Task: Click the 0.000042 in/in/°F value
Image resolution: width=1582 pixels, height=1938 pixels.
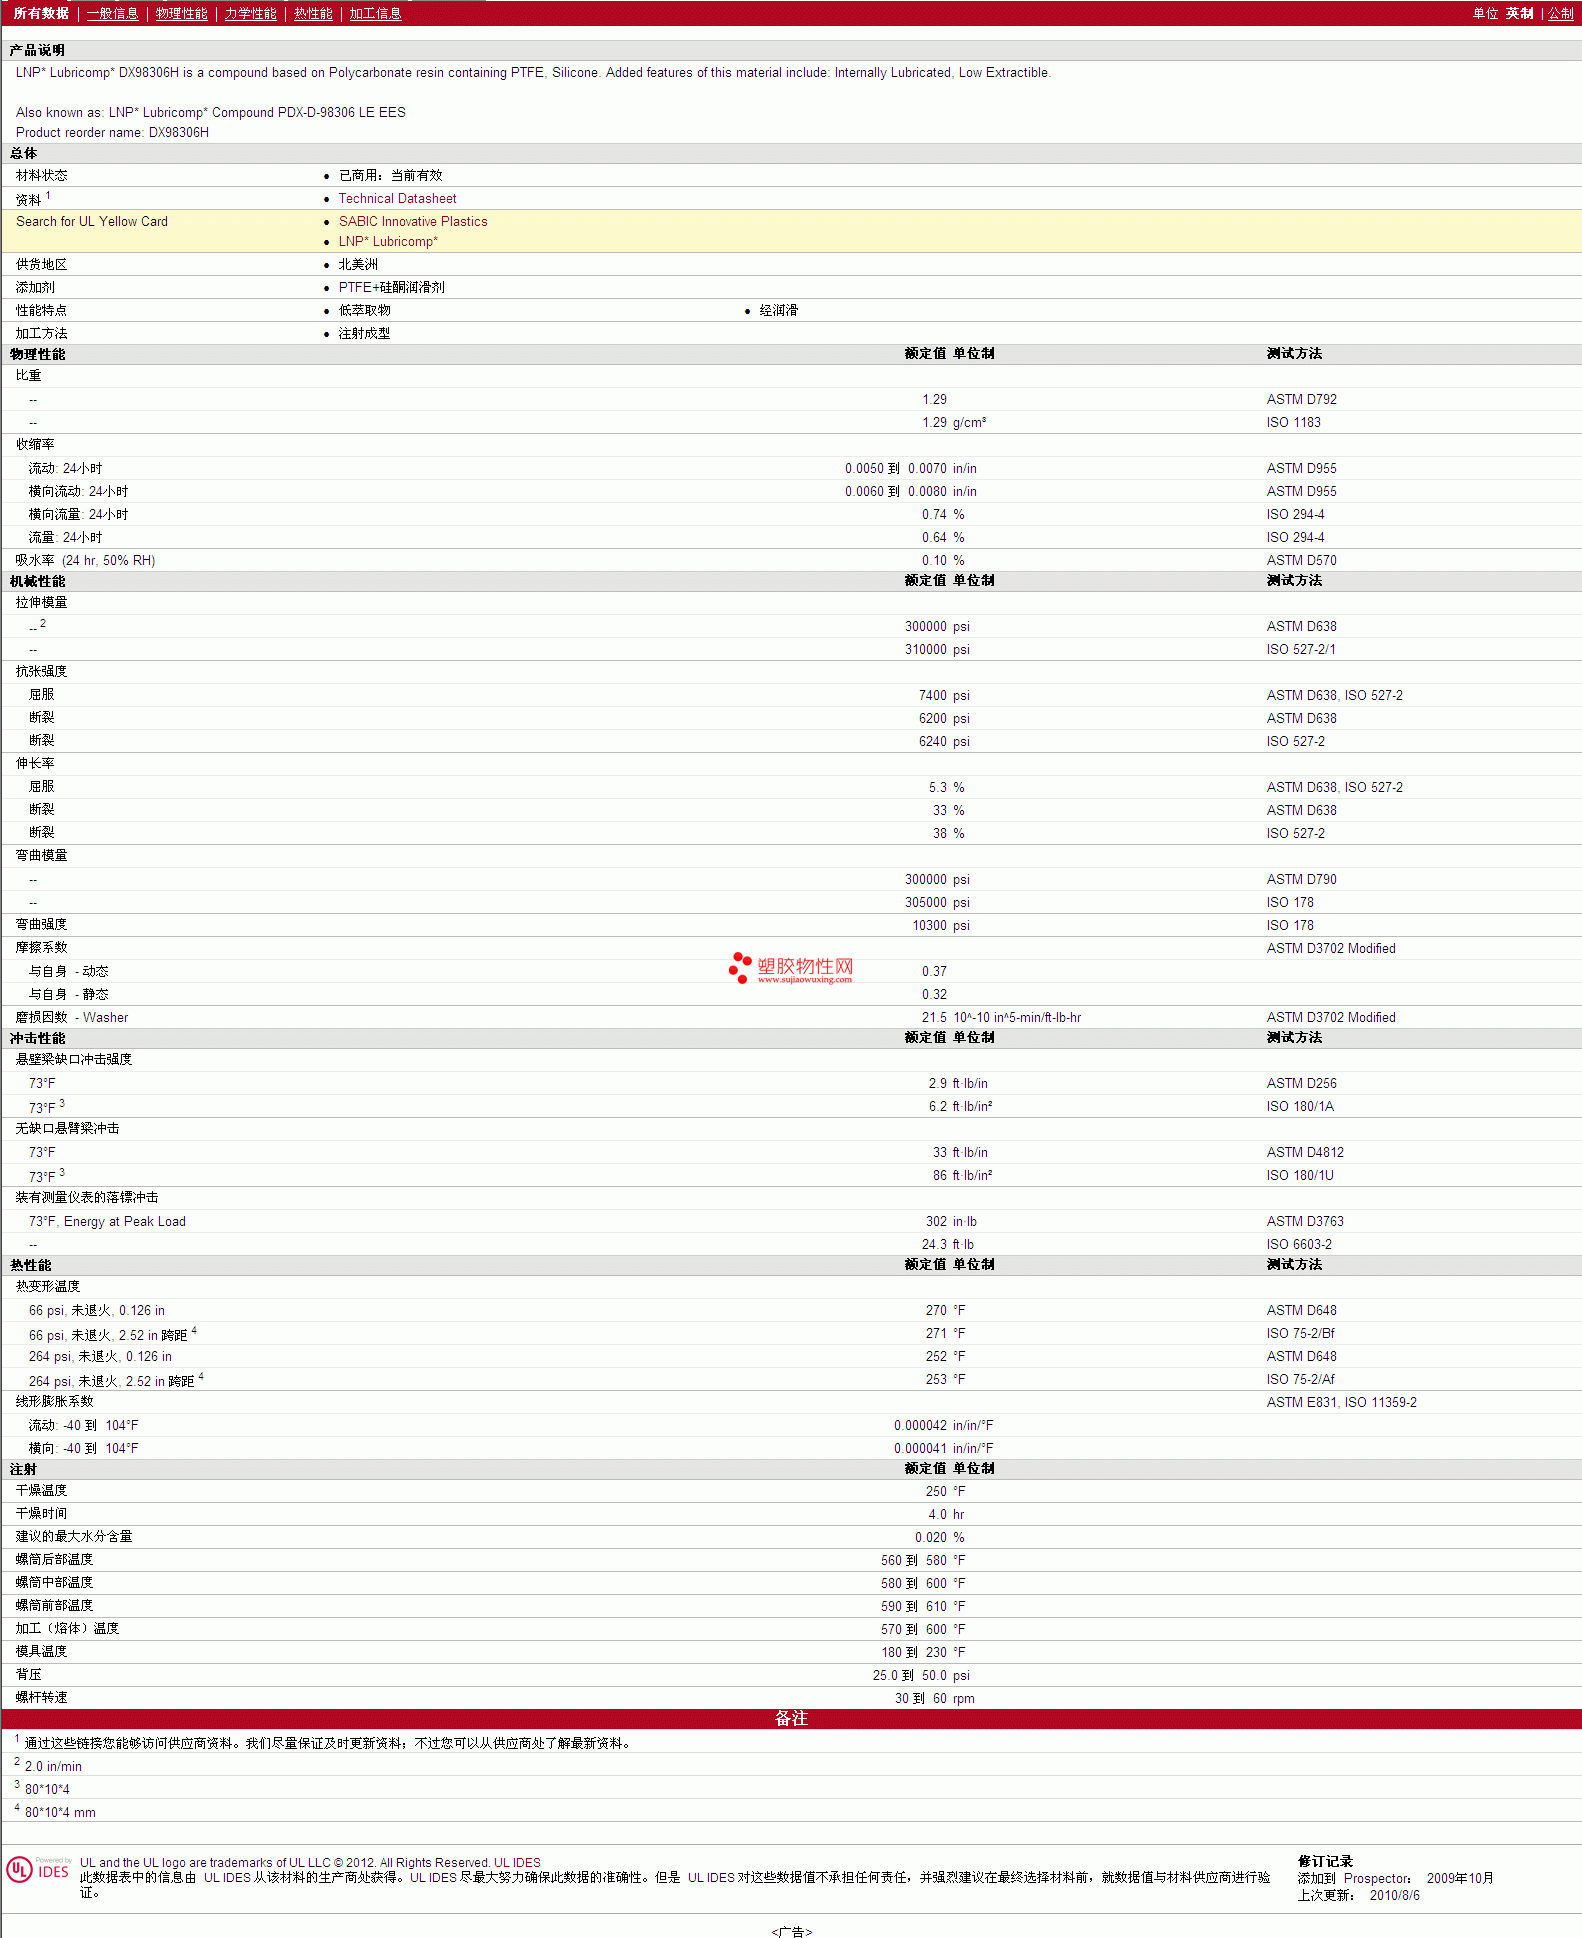Action: point(943,1426)
